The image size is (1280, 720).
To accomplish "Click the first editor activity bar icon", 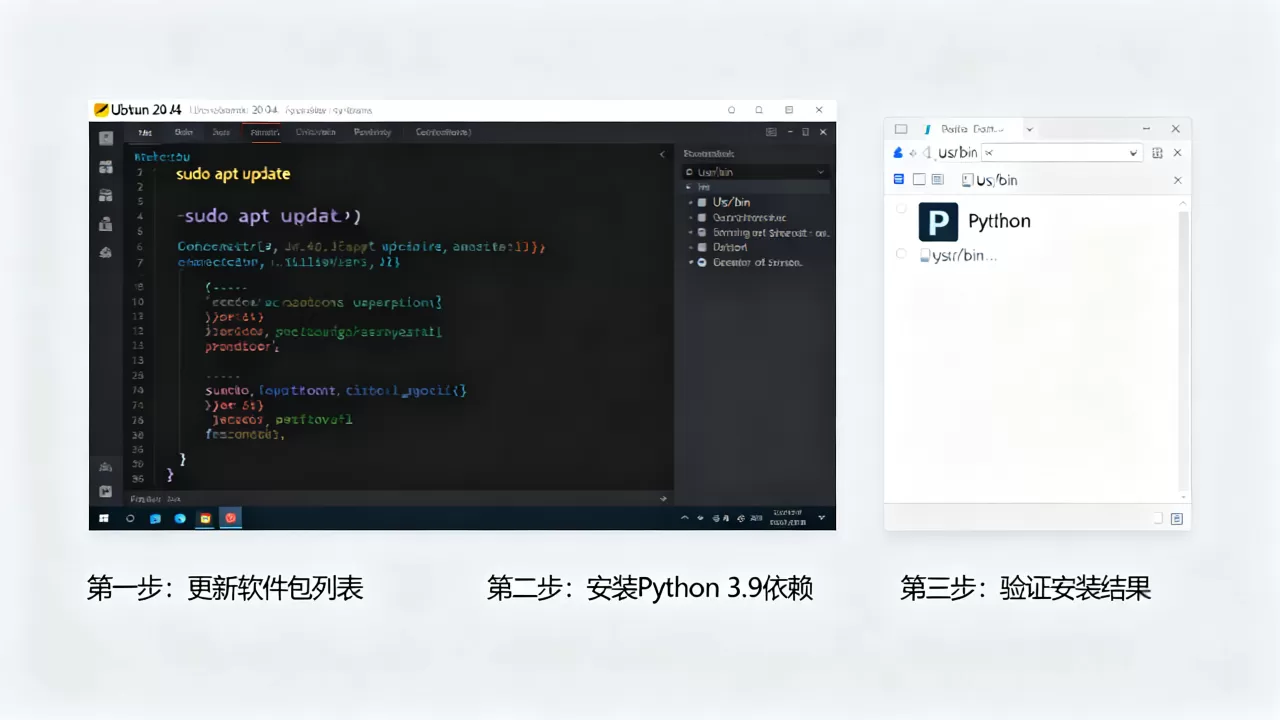I will click(x=106, y=139).
